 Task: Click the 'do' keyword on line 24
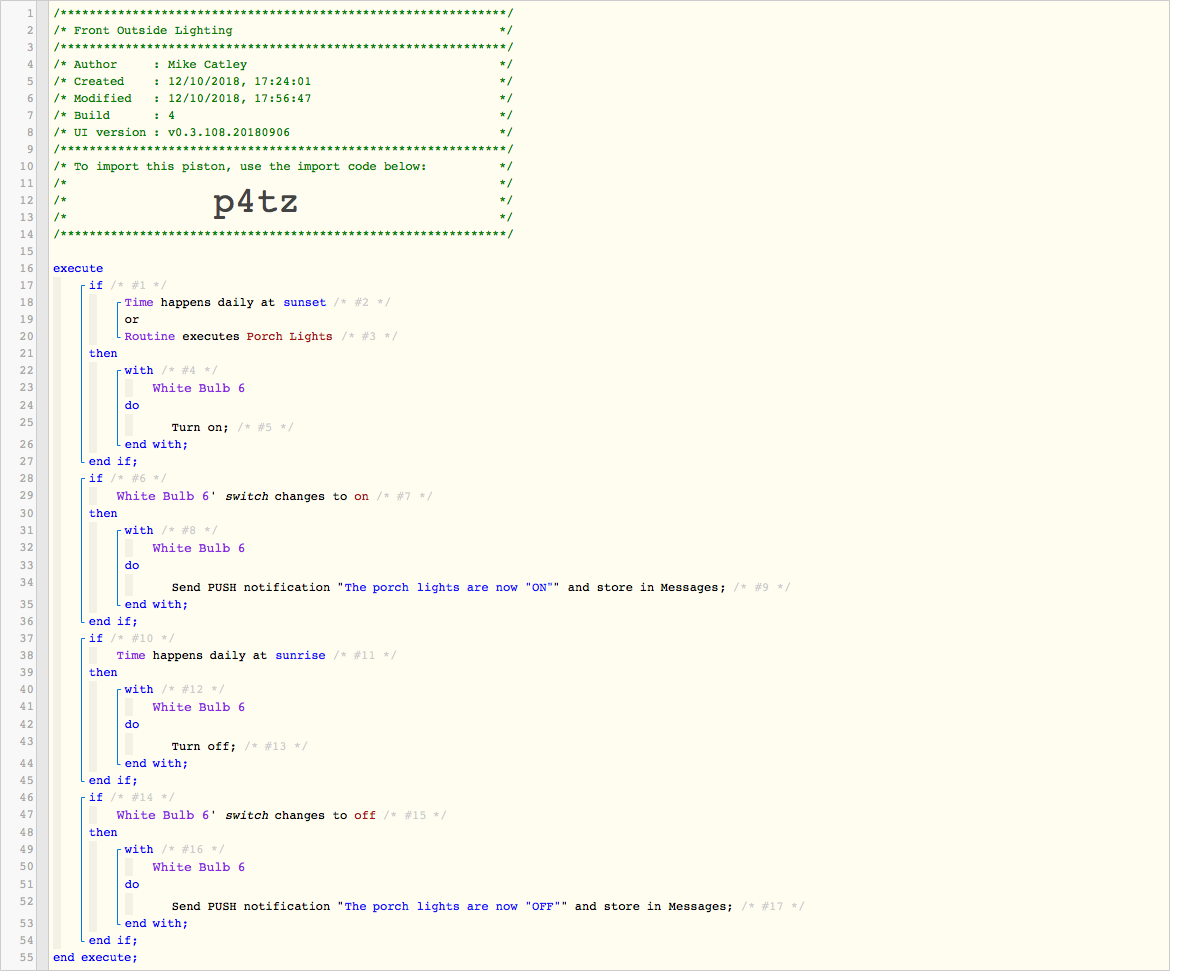131,405
